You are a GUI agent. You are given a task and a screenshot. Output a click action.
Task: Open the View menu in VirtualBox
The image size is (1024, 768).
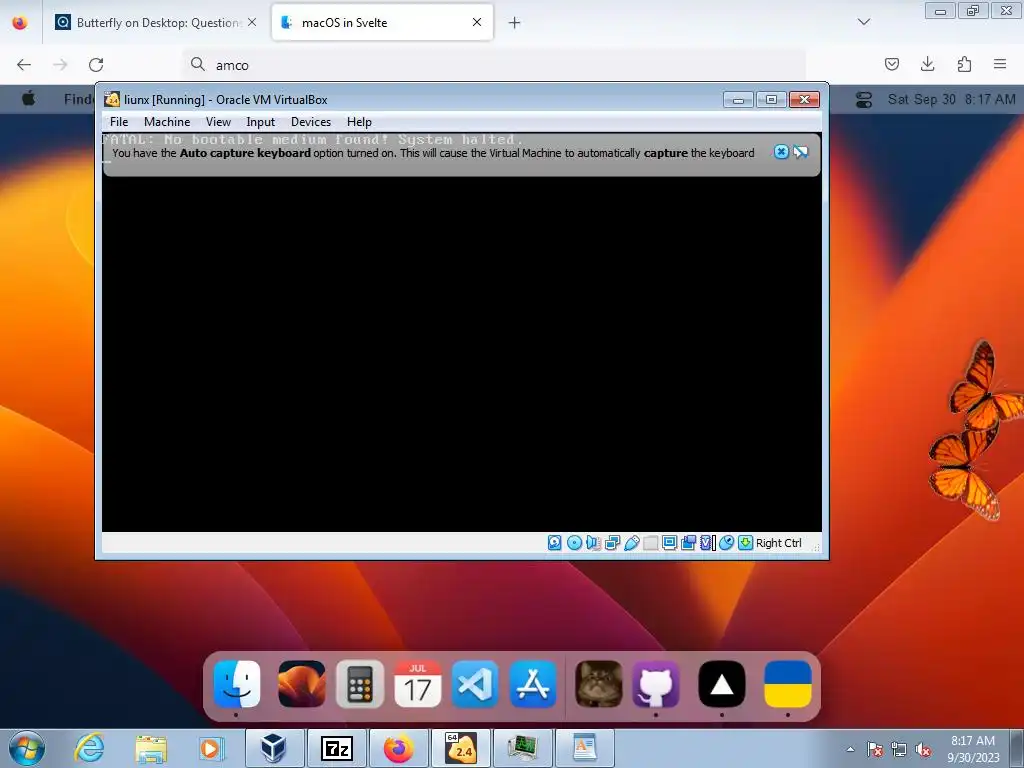218,122
